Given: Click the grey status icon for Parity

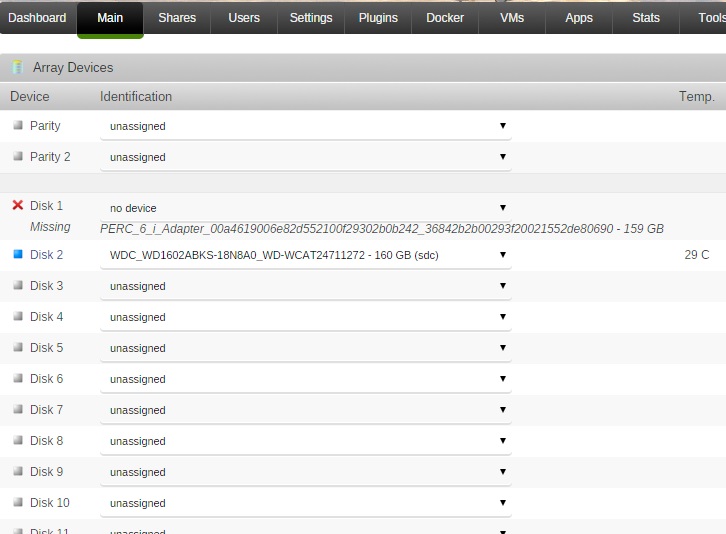Looking at the screenshot, I should pos(18,125).
